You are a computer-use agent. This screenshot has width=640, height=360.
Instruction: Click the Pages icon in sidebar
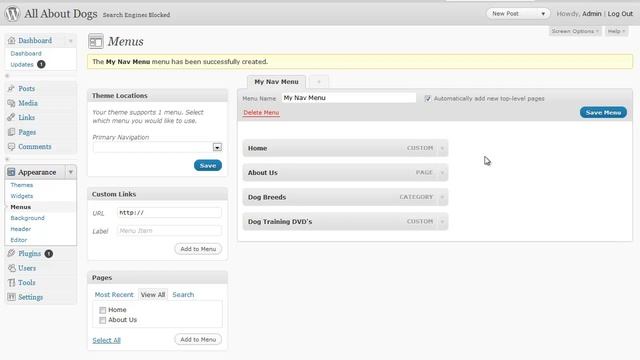11,132
